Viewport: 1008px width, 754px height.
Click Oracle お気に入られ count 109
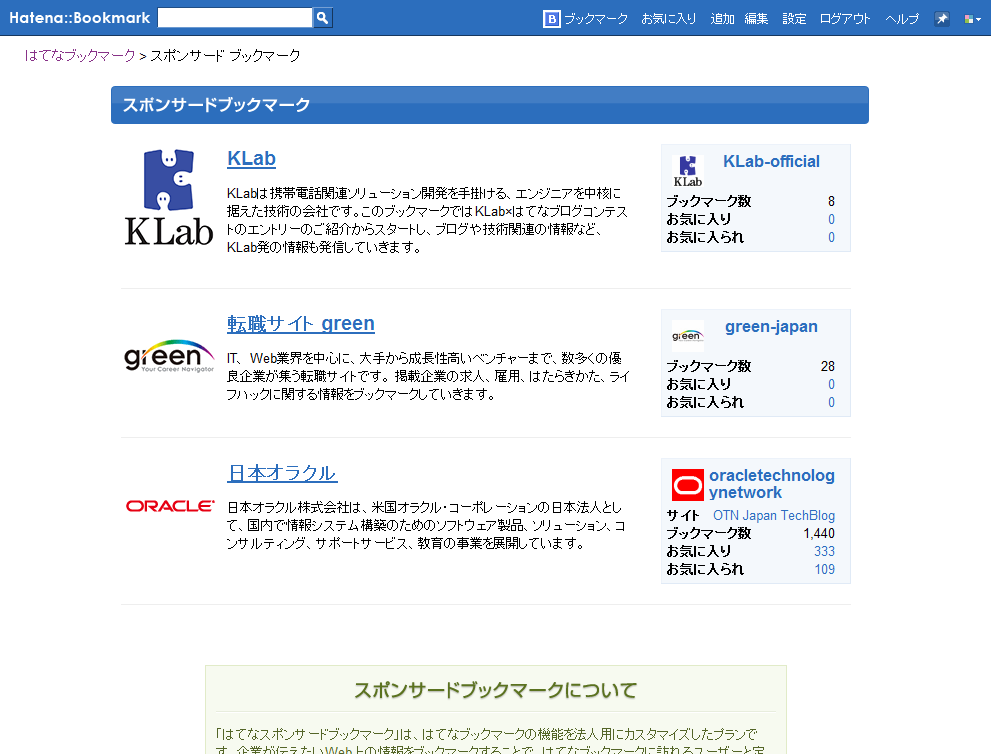click(x=825, y=570)
